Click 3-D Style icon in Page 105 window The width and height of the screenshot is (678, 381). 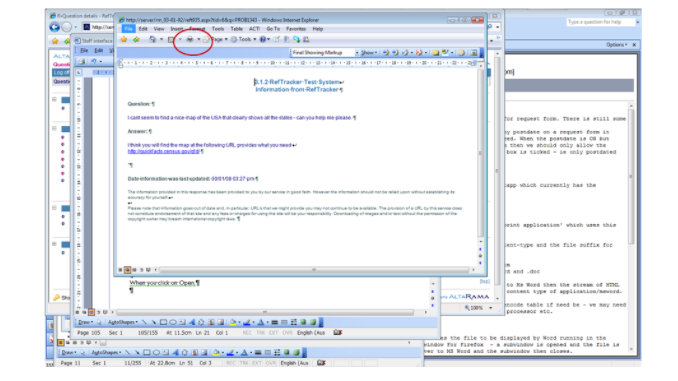pos(313,322)
